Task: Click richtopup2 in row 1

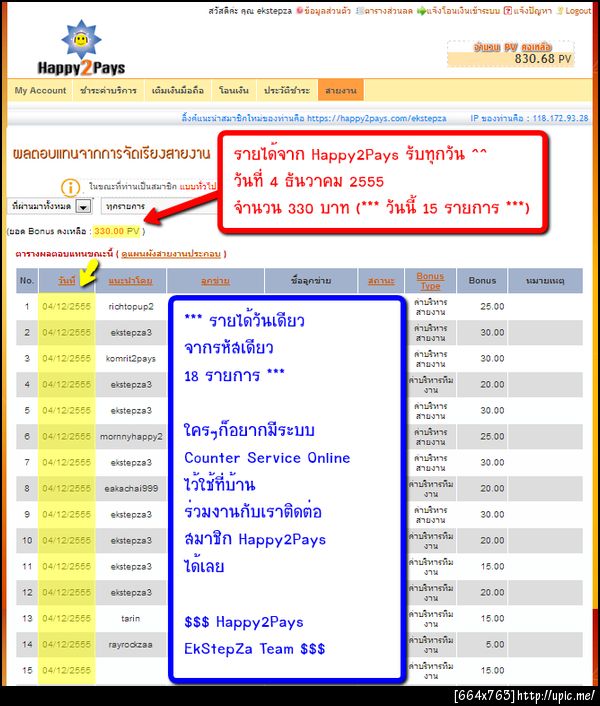Action: (x=131, y=306)
